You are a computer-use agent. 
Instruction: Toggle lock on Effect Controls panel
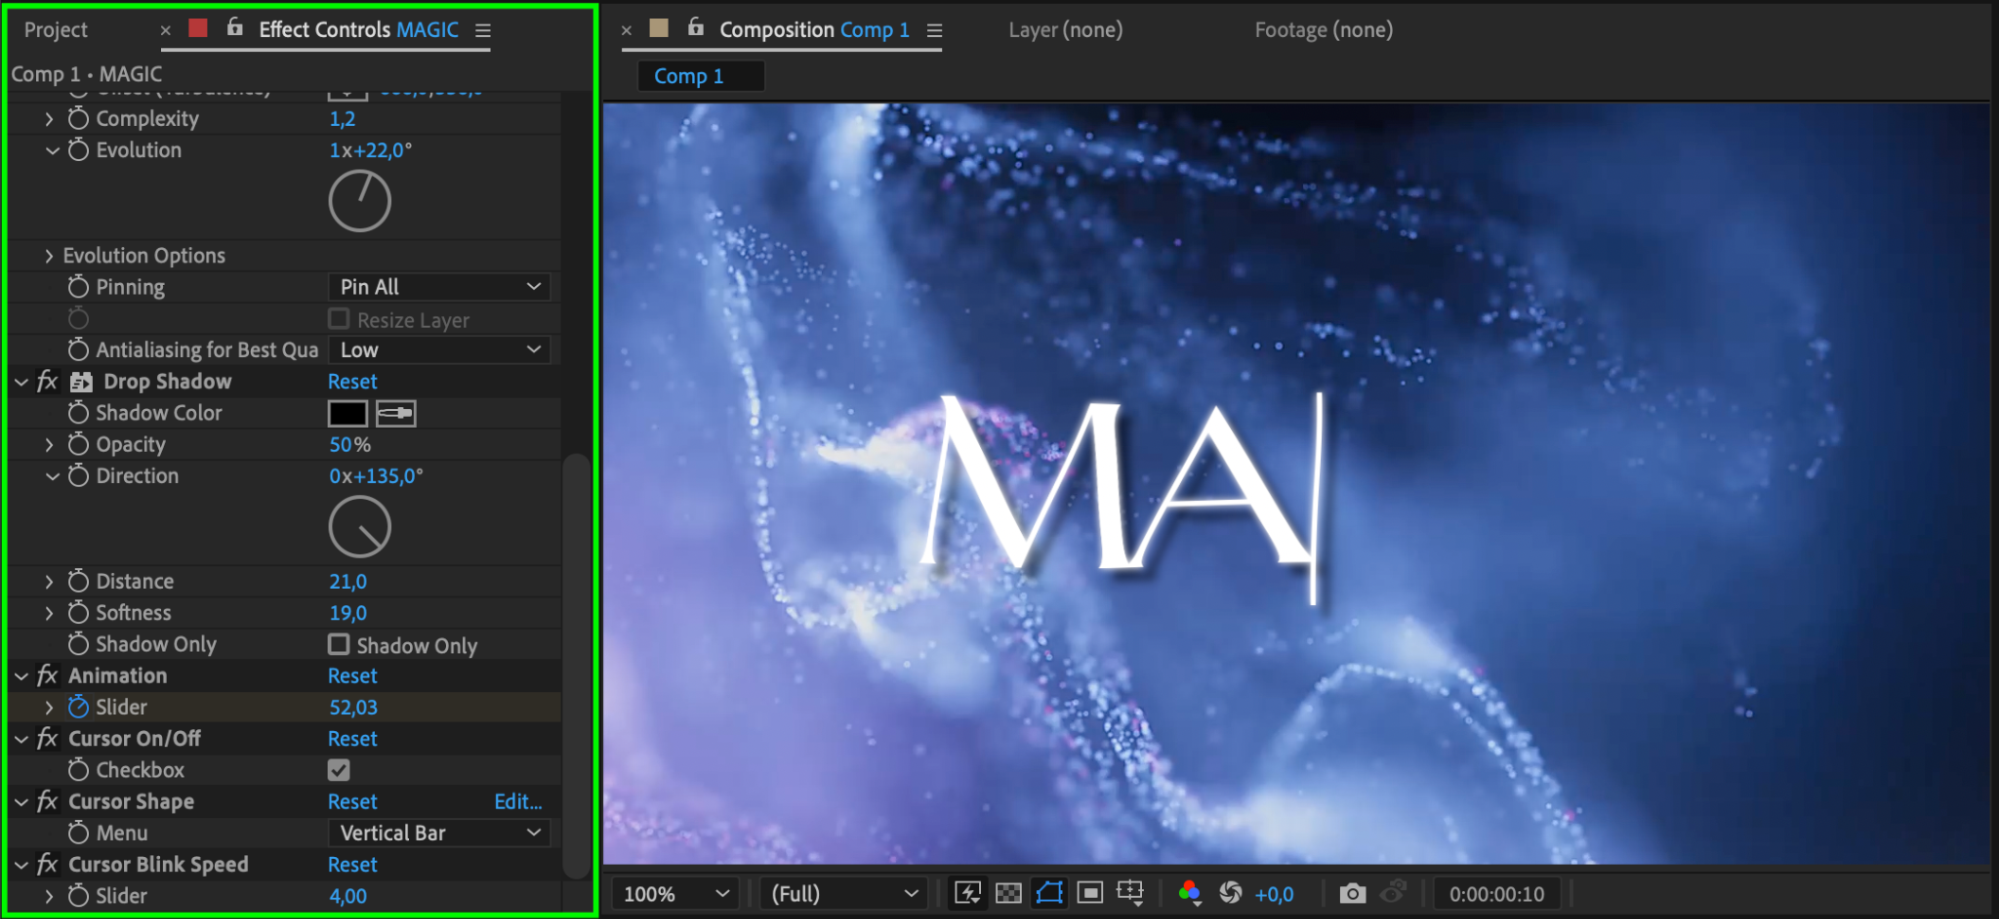pos(235,28)
